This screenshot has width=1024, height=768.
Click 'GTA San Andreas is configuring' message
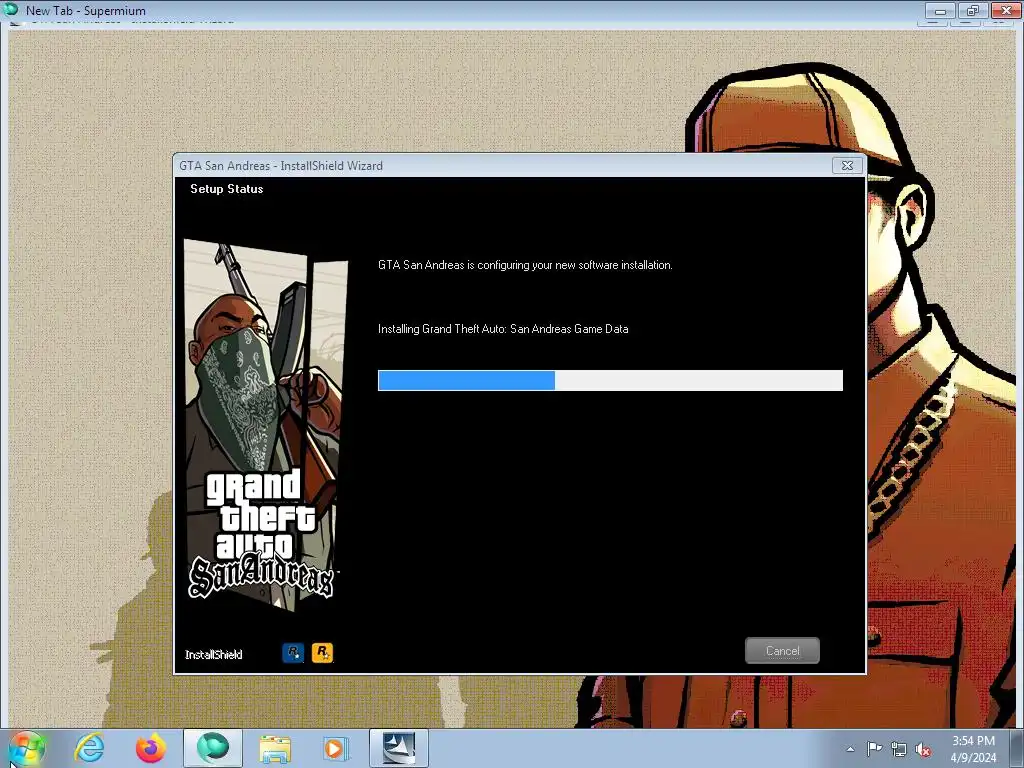525,264
